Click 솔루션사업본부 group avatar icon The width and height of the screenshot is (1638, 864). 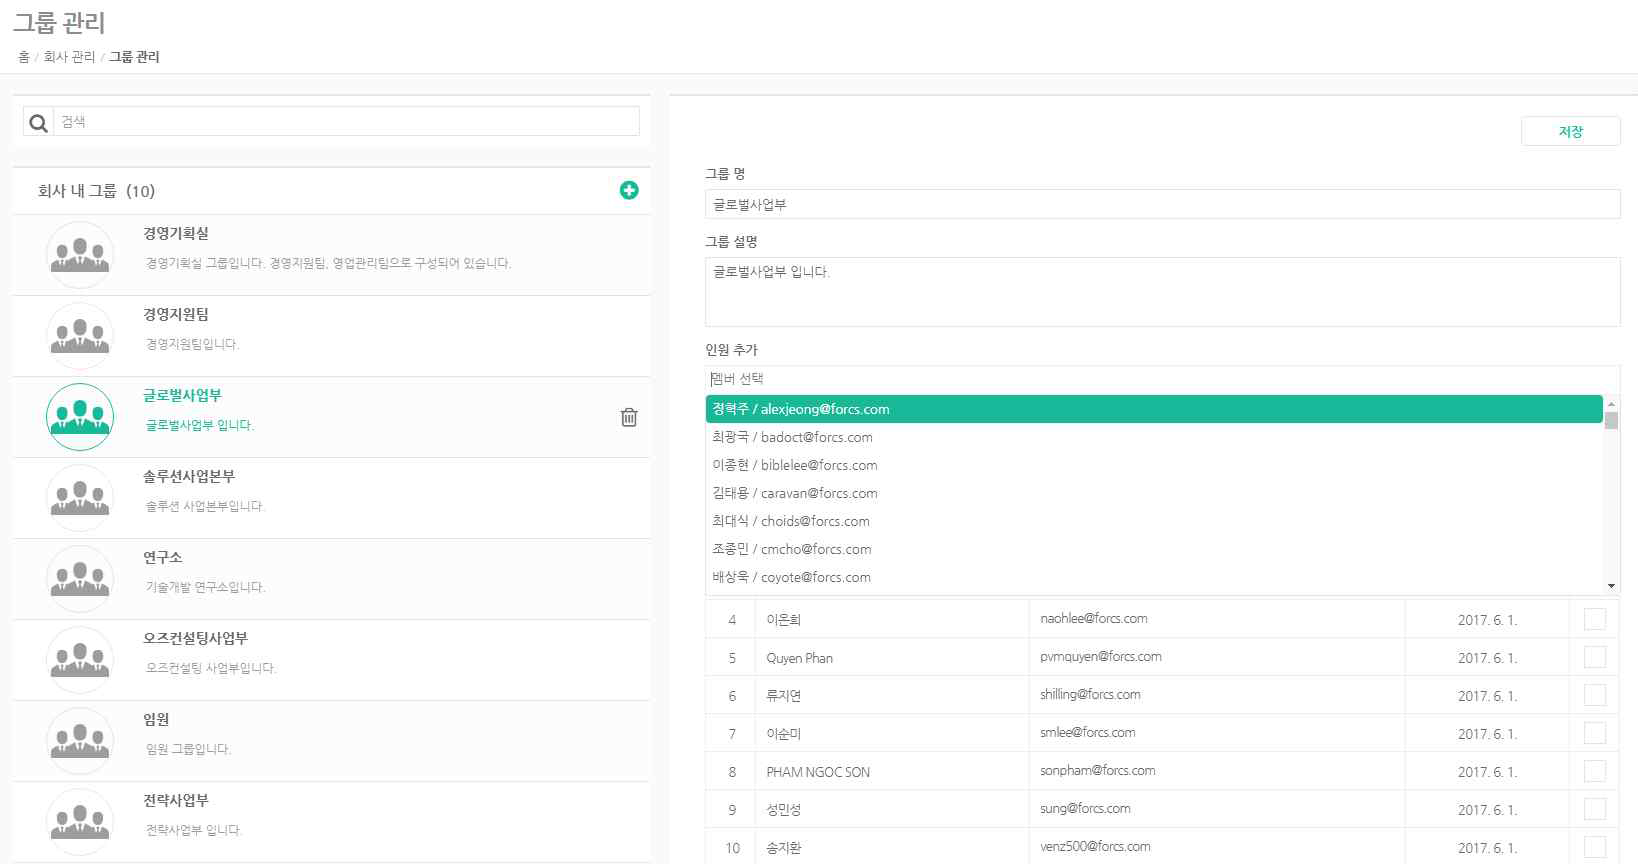click(80, 498)
